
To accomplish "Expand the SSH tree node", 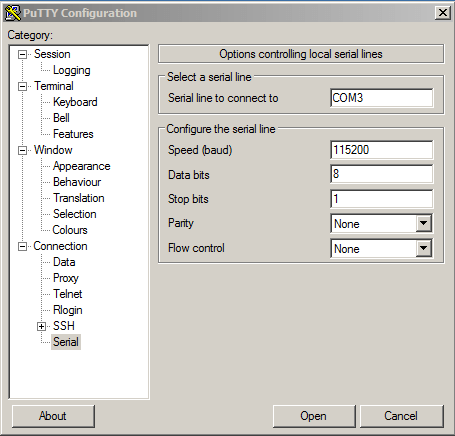I will (41, 326).
